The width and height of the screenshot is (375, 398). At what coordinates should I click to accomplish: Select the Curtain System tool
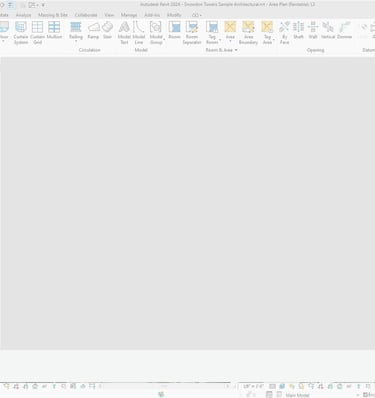point(21,33)
